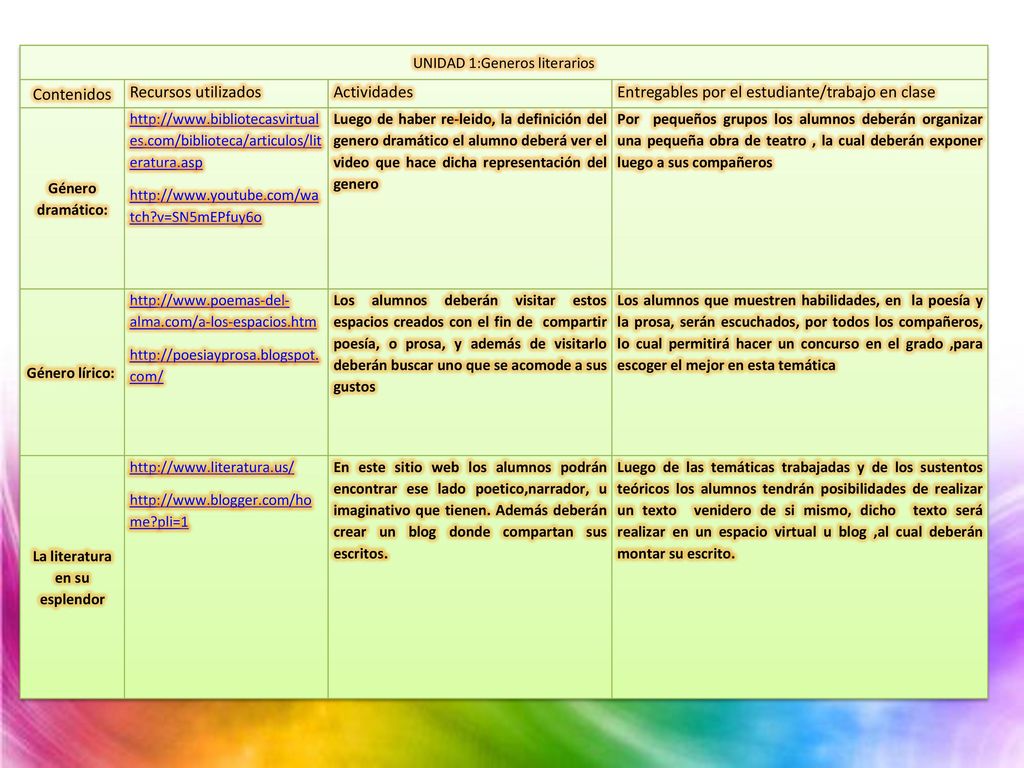This screenshot has height=768, width=1024.
Task: Click the 'Contenidos' column header
Action: (x=72, y=94)
